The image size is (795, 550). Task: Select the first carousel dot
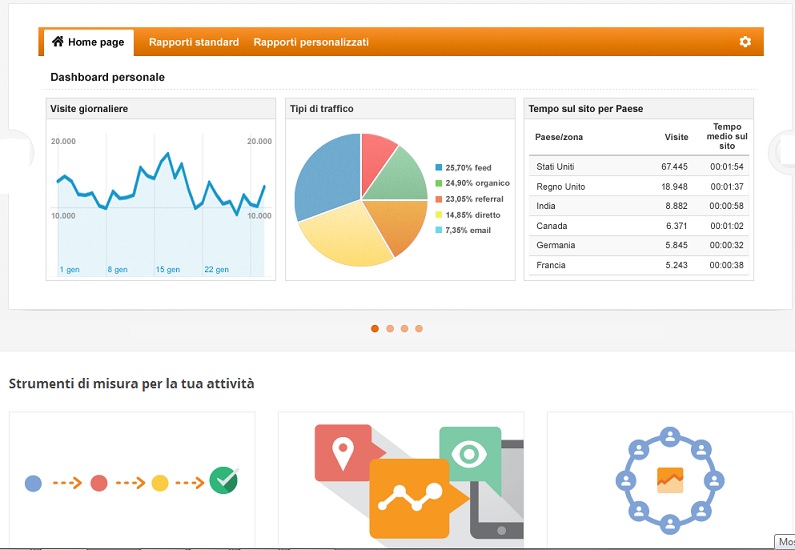[375, 328]
